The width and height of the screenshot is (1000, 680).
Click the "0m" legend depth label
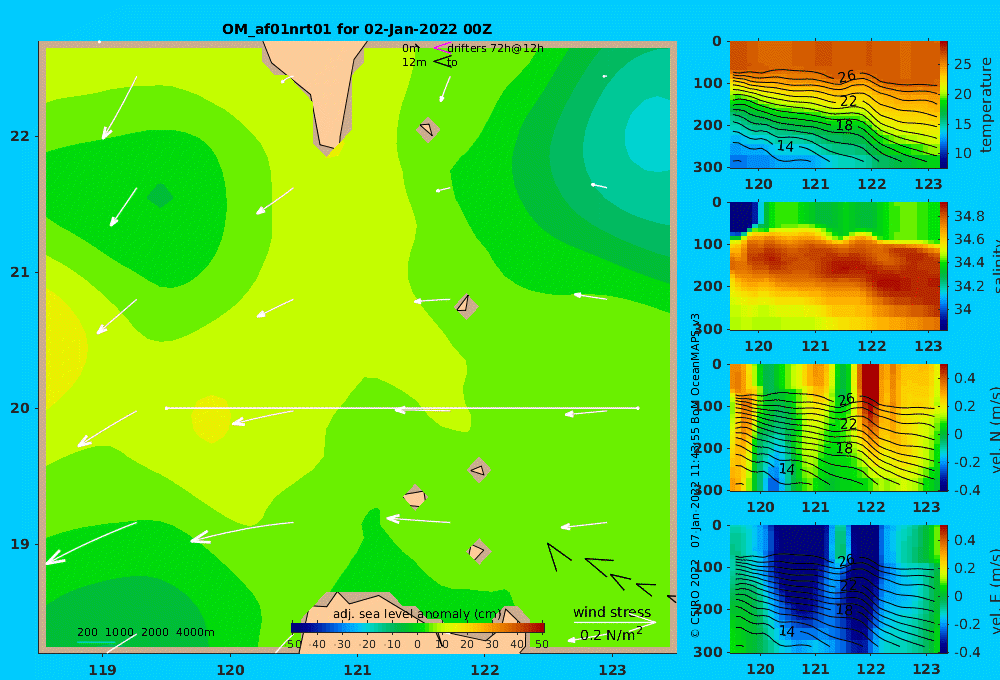tap(411, 48)
